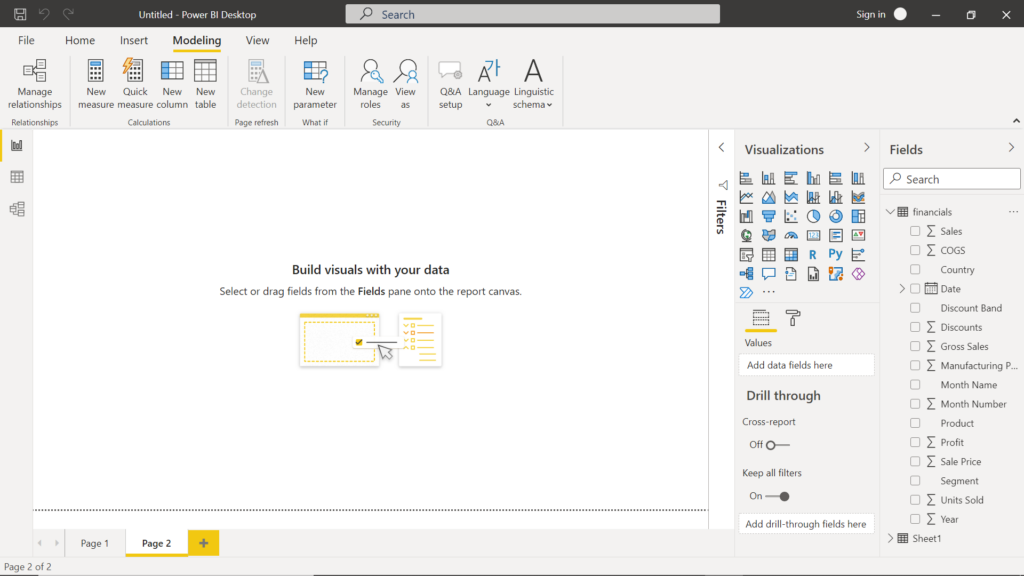This screenshot has height=576, width=1024.
Task: Select the R script visual
Action: click(812, 255)
